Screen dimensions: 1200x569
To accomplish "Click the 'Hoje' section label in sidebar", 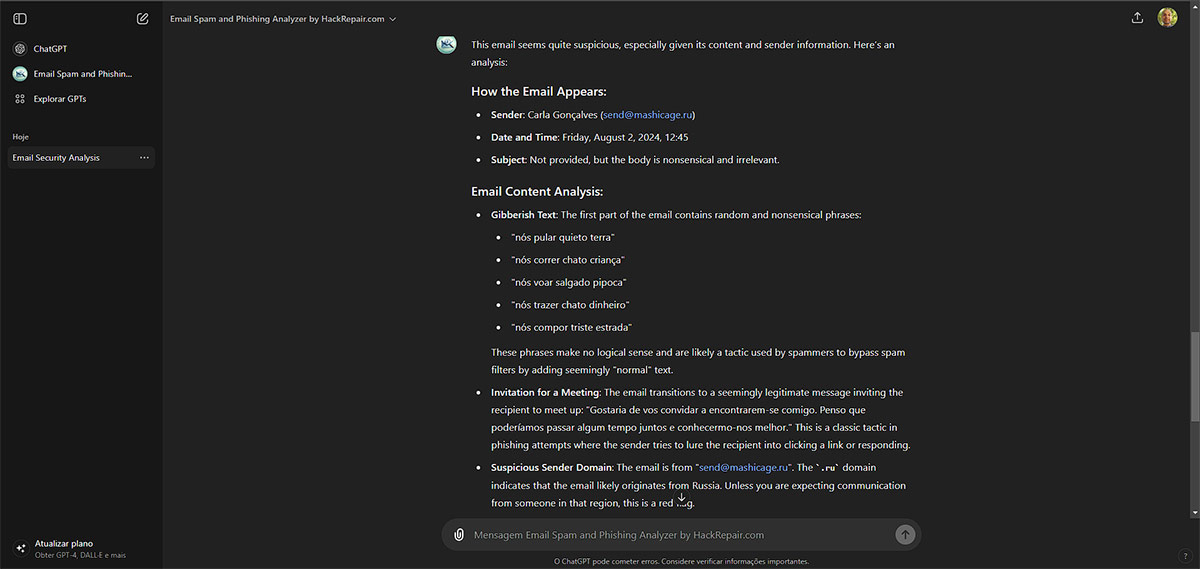I will (x=21, y=136).
